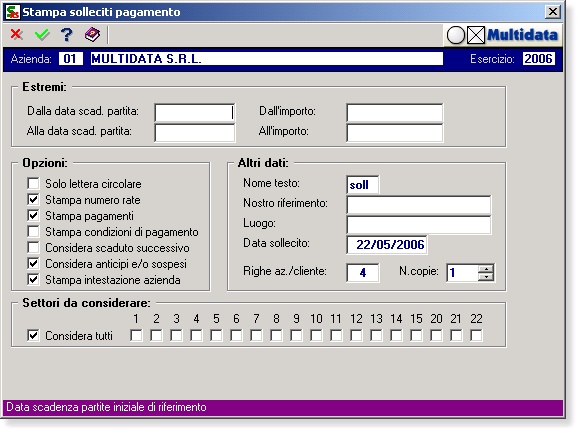Check Considera scaduto successivo

33,247
